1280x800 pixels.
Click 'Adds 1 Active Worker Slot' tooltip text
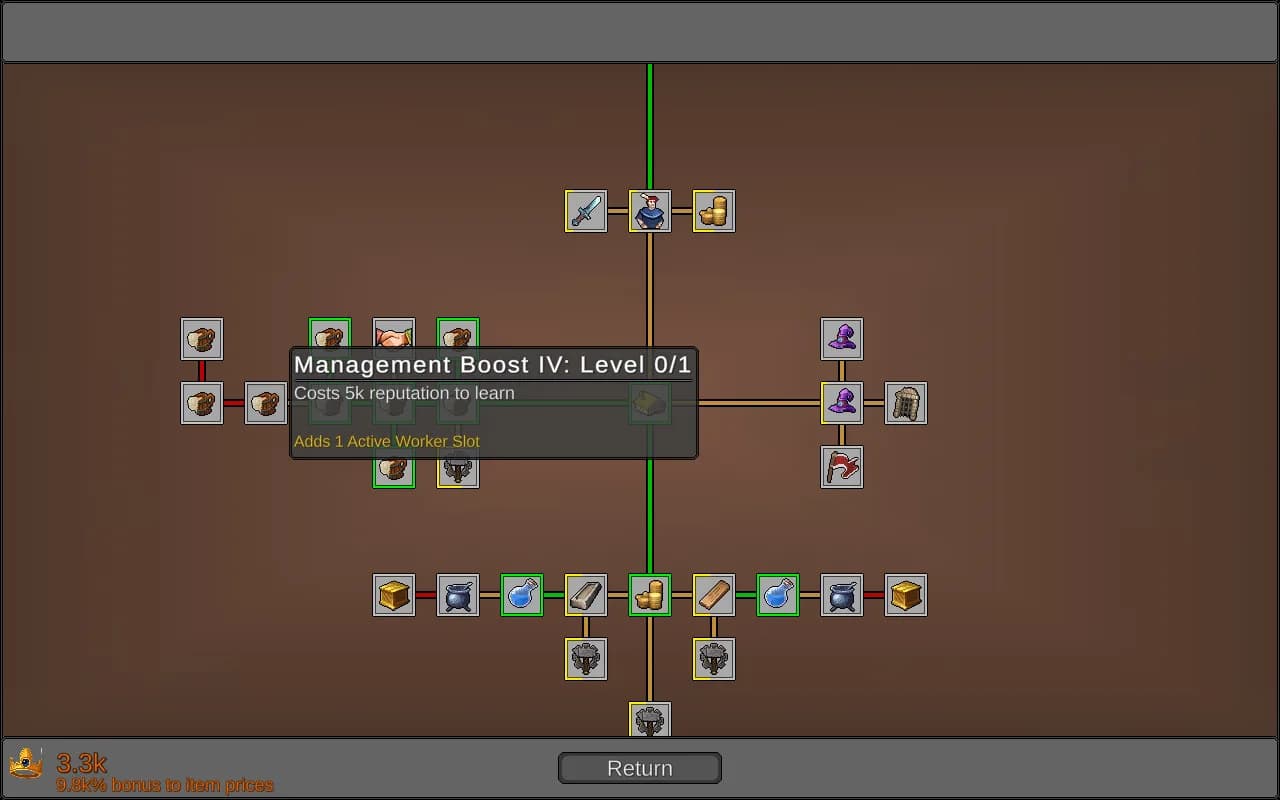click(x=387, y=441)
